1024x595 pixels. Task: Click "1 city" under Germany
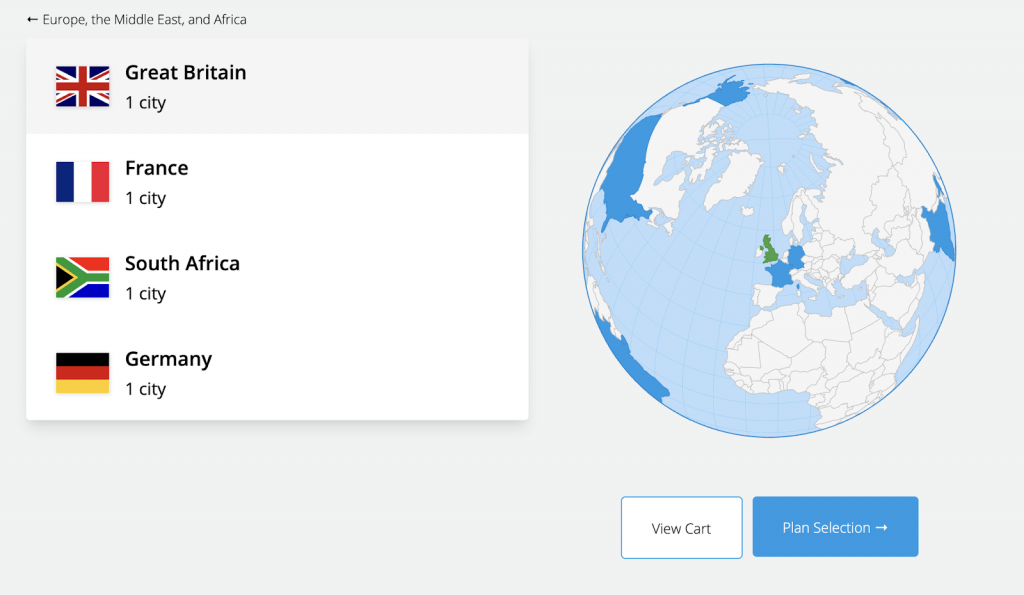click(x=145, y=389)
